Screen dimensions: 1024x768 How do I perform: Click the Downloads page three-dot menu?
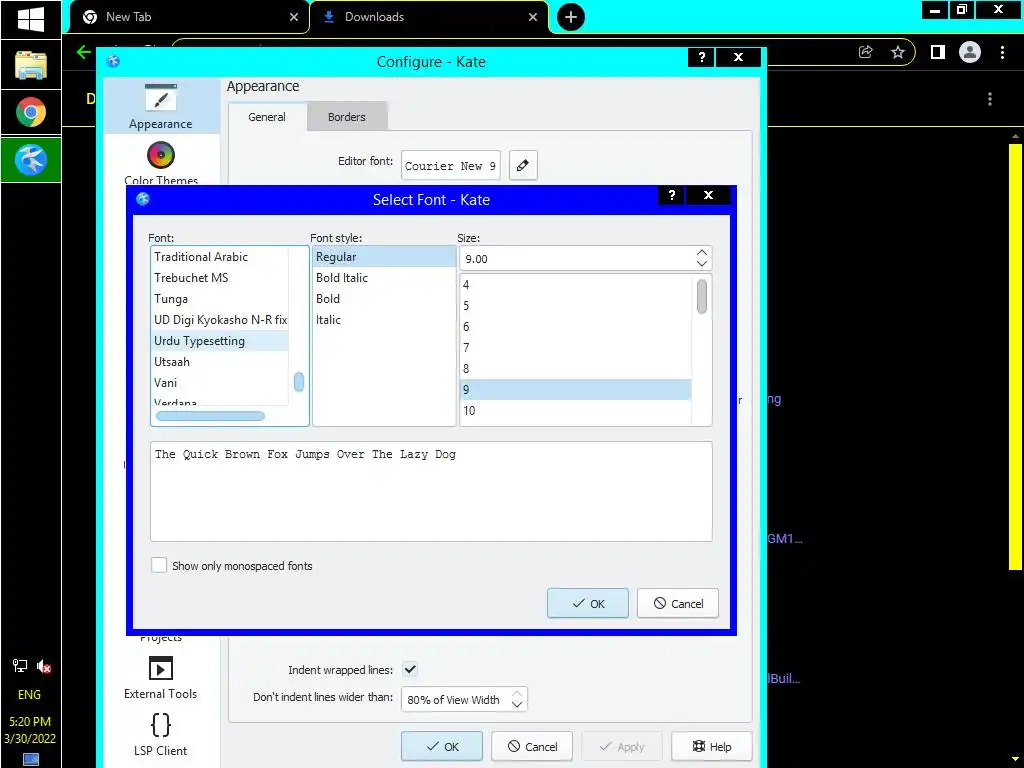[990, 99]
